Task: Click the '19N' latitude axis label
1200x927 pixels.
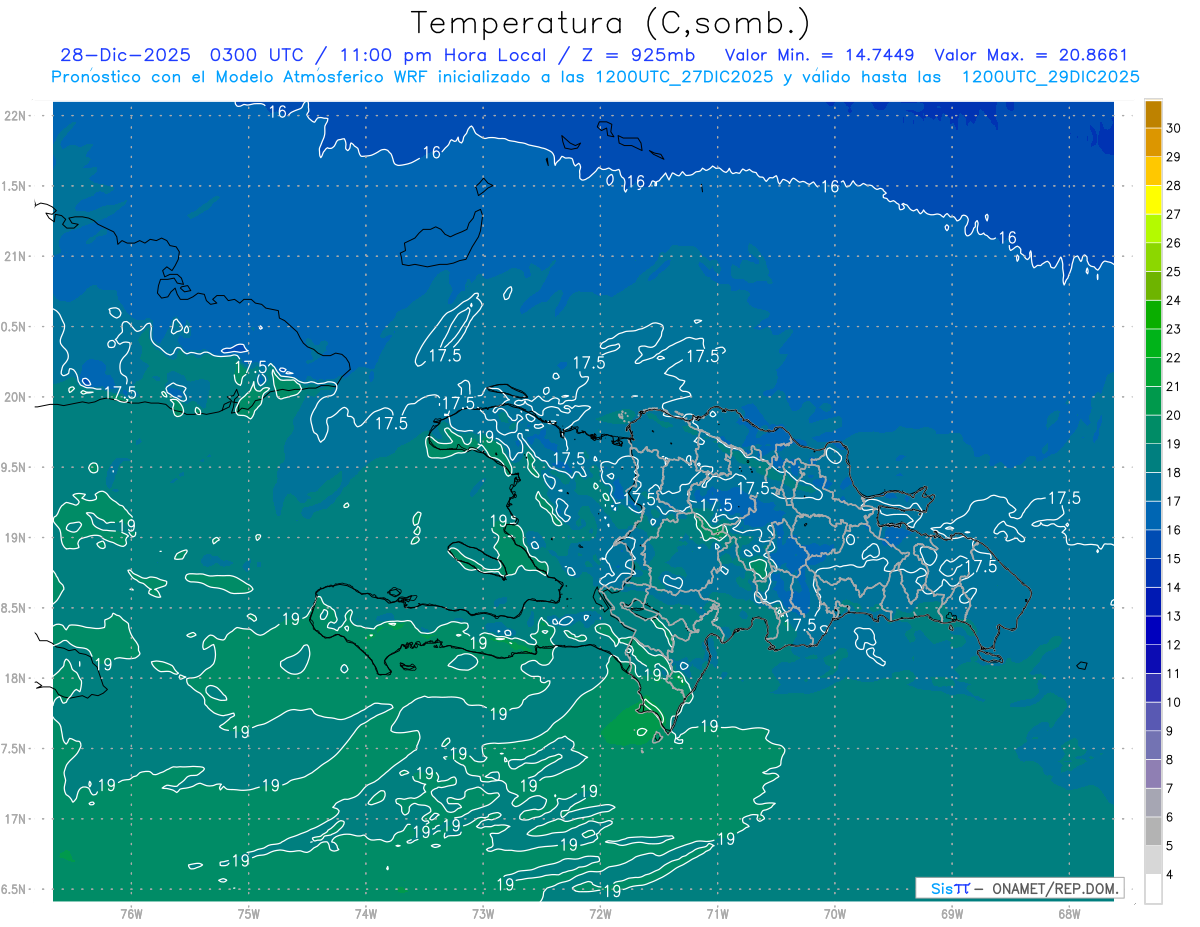Action: pos(15,538)
